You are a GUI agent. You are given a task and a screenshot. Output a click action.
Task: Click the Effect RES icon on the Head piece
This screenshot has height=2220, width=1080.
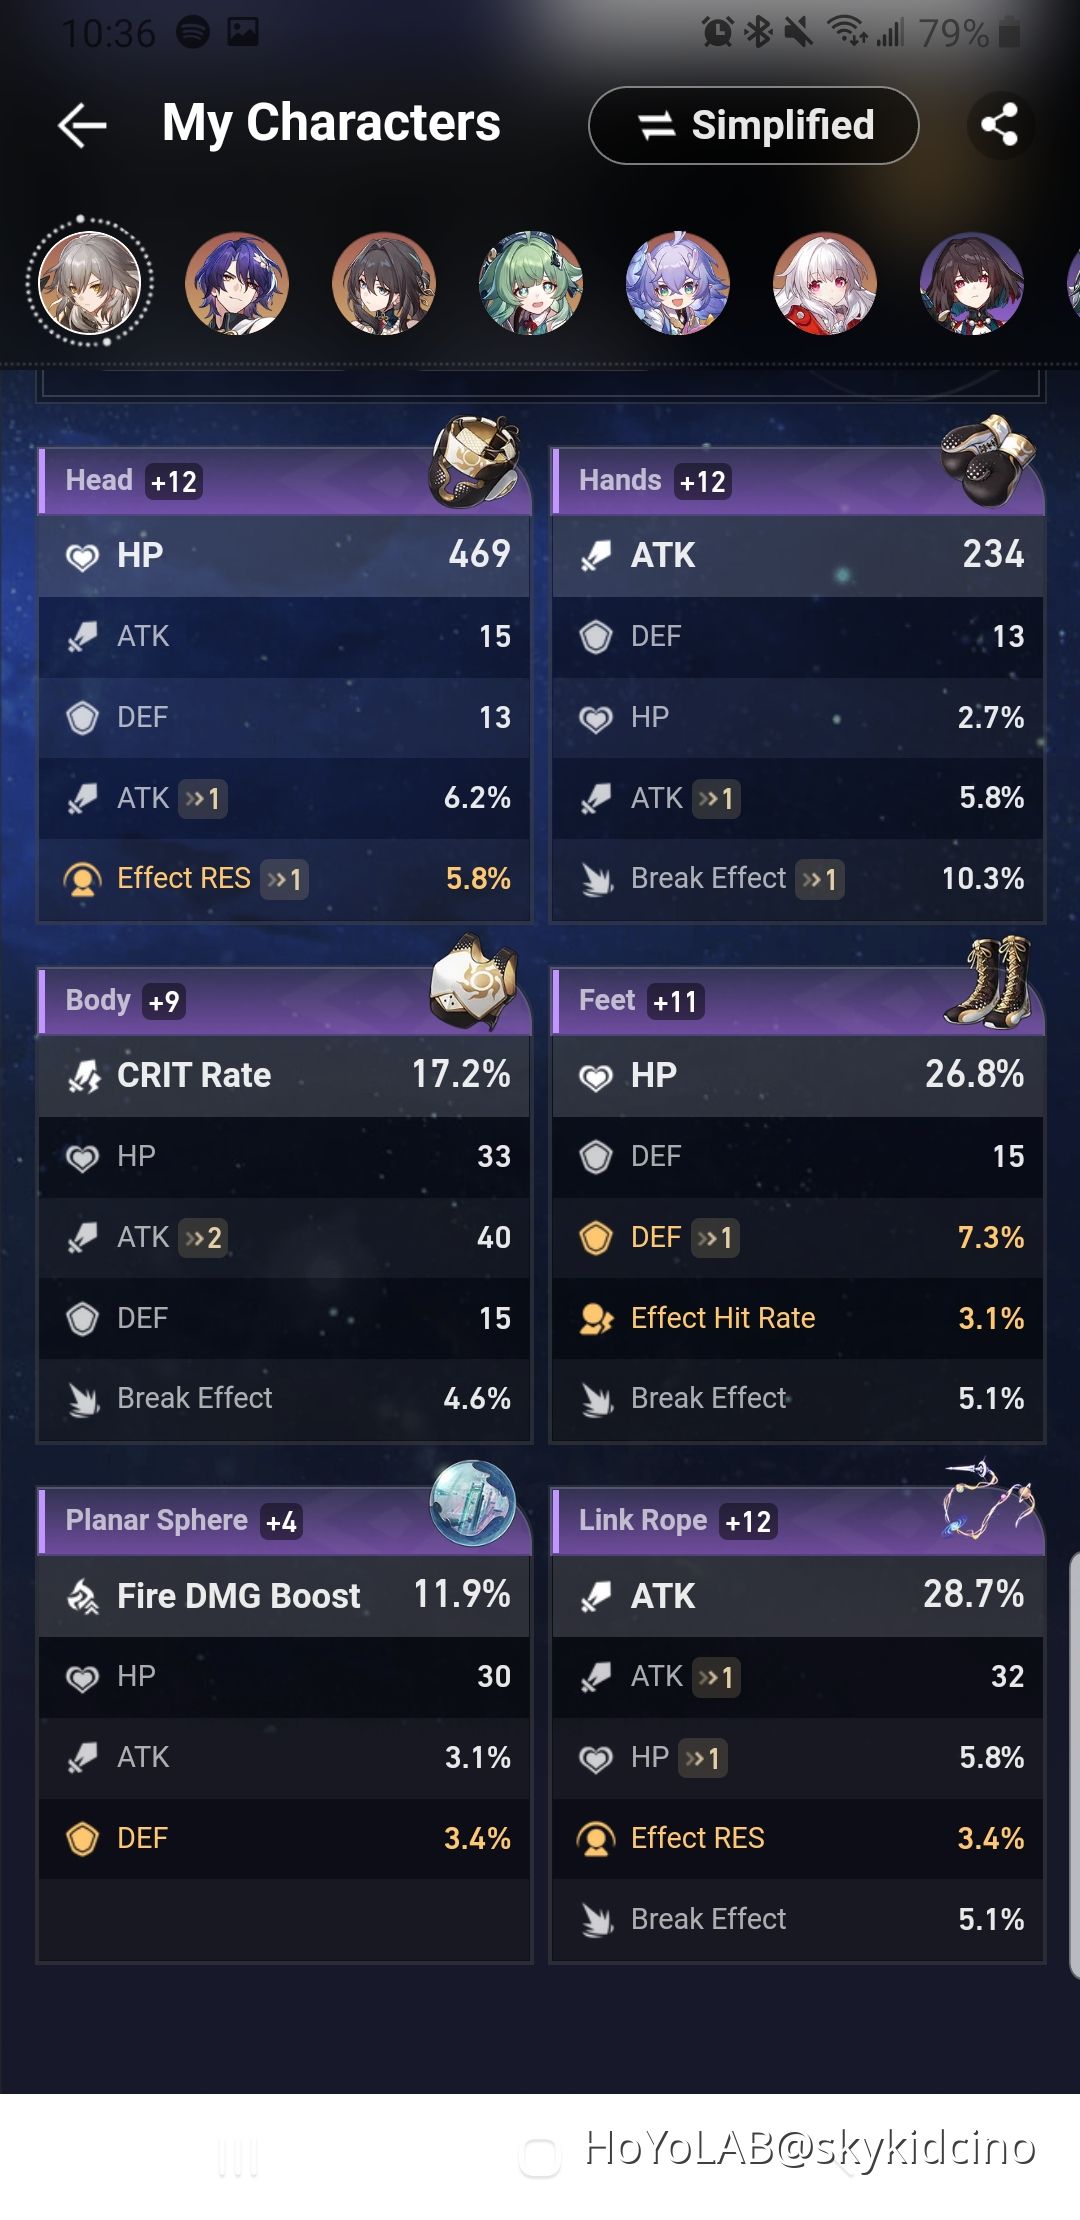84,878
